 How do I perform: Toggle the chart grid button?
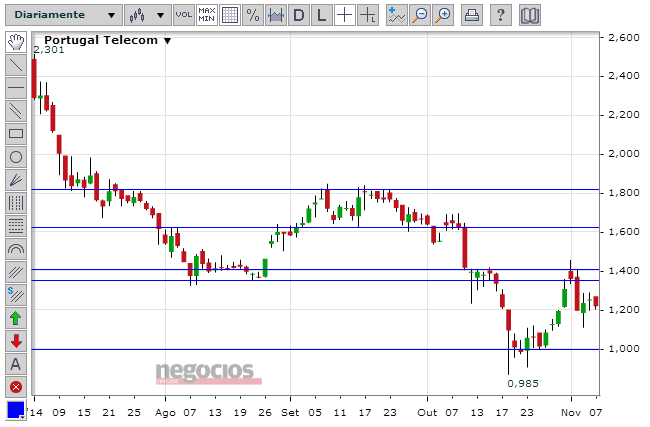point(230,15)
